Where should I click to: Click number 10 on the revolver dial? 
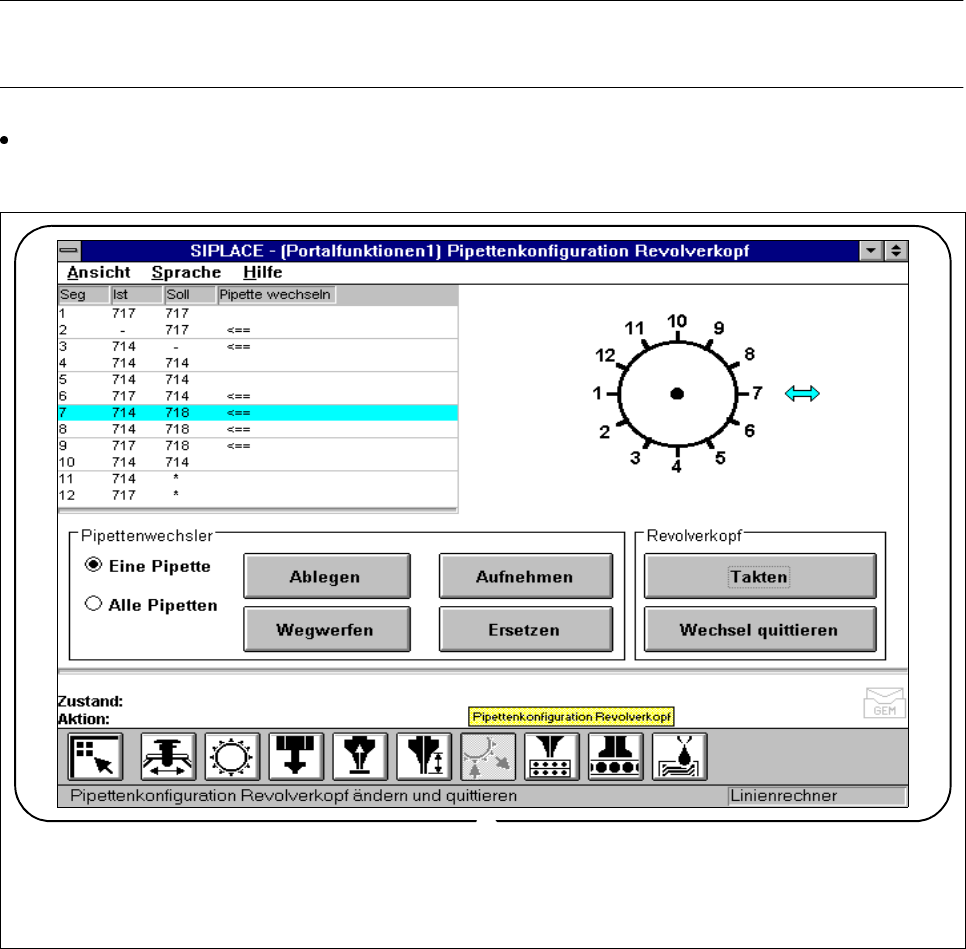[676, 321]
